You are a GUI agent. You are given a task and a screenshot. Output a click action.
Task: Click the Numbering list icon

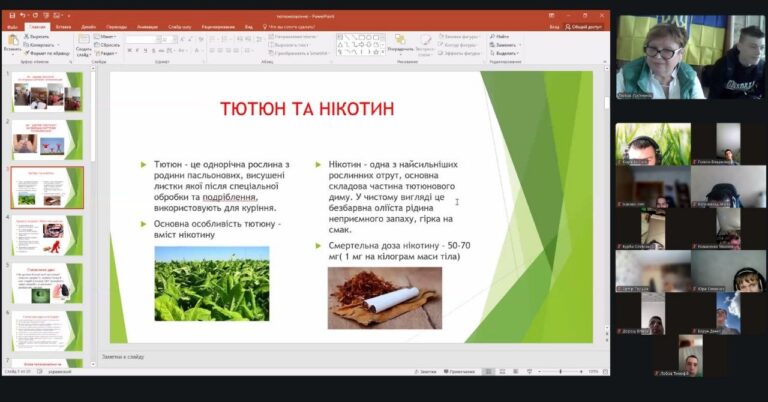tap(225, 39)
